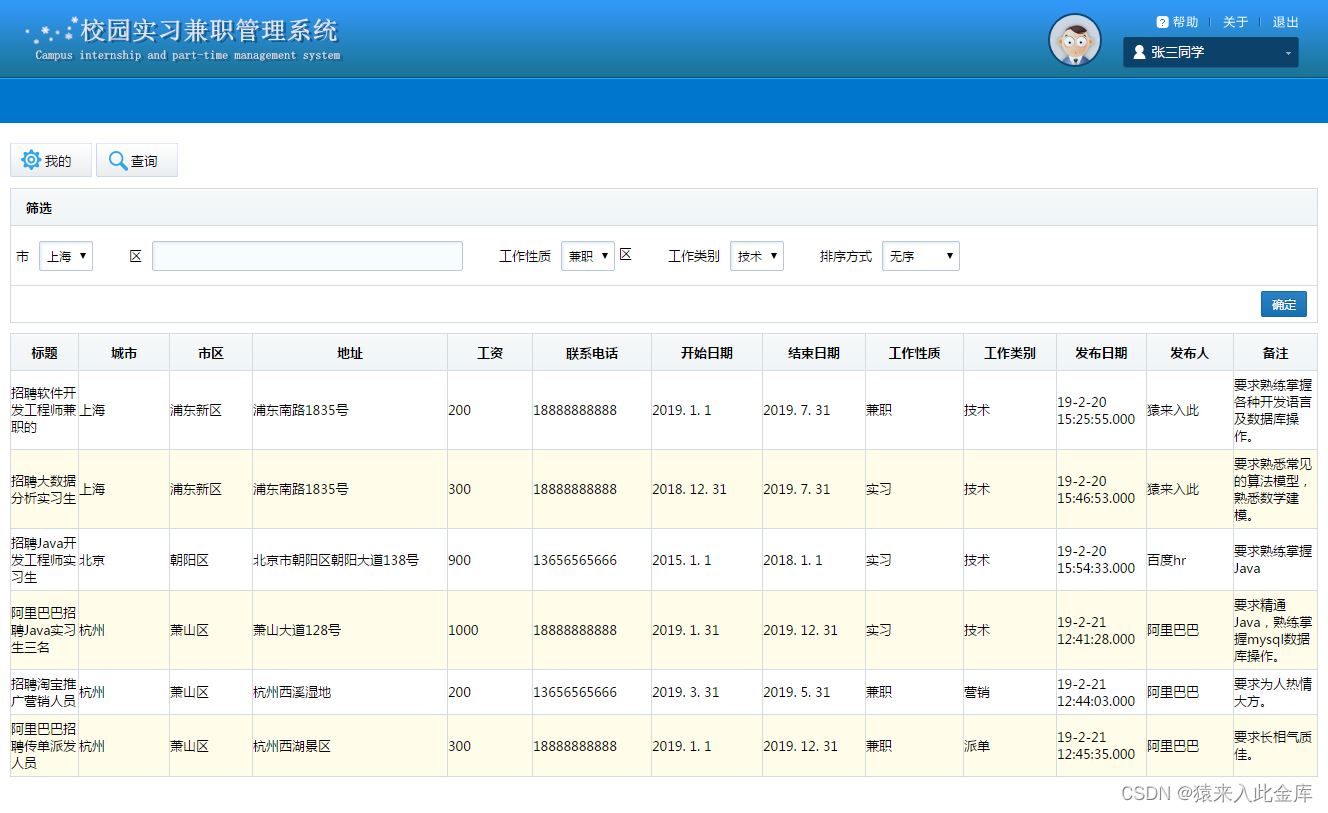The width and height of the screenshot is (1328, 813).
Task: Select the 阿里巴巴招聘传单派发人员 title cell
Action: (x=44, y=746)
